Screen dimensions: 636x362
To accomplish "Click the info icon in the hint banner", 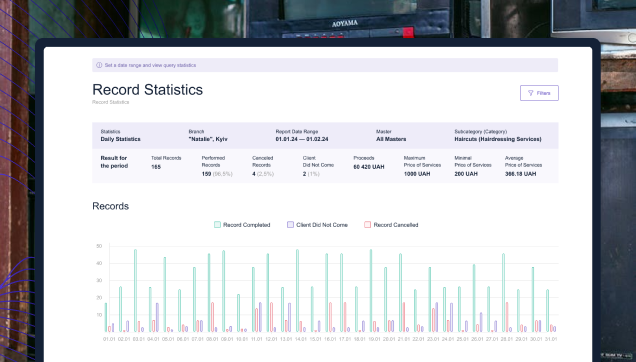I will coord(99,65).
